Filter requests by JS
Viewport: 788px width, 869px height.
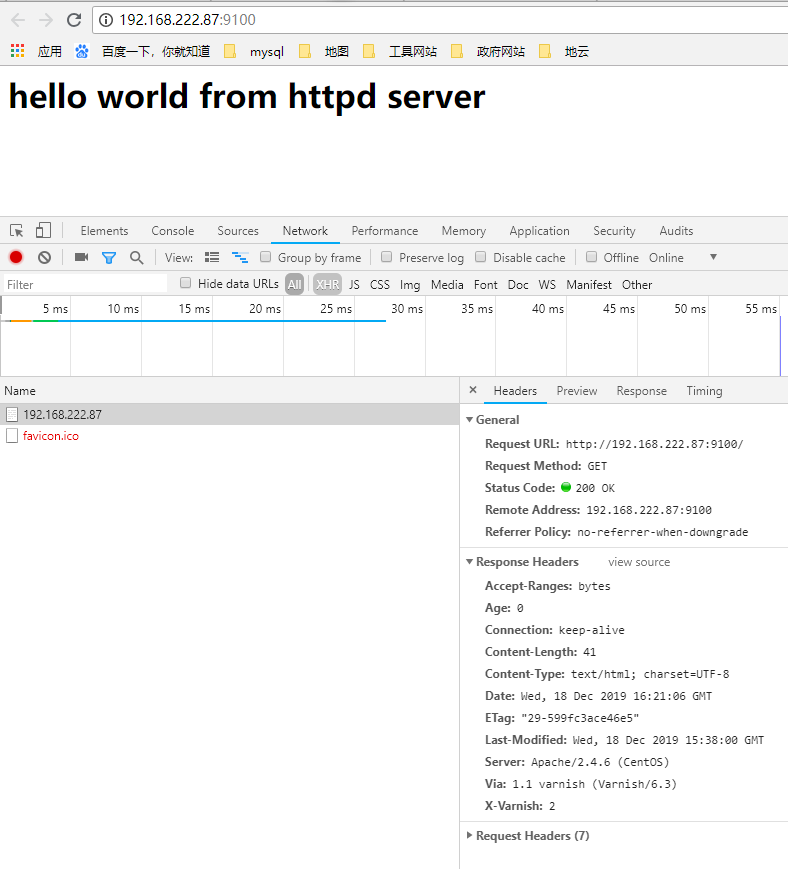coord(354,285)
